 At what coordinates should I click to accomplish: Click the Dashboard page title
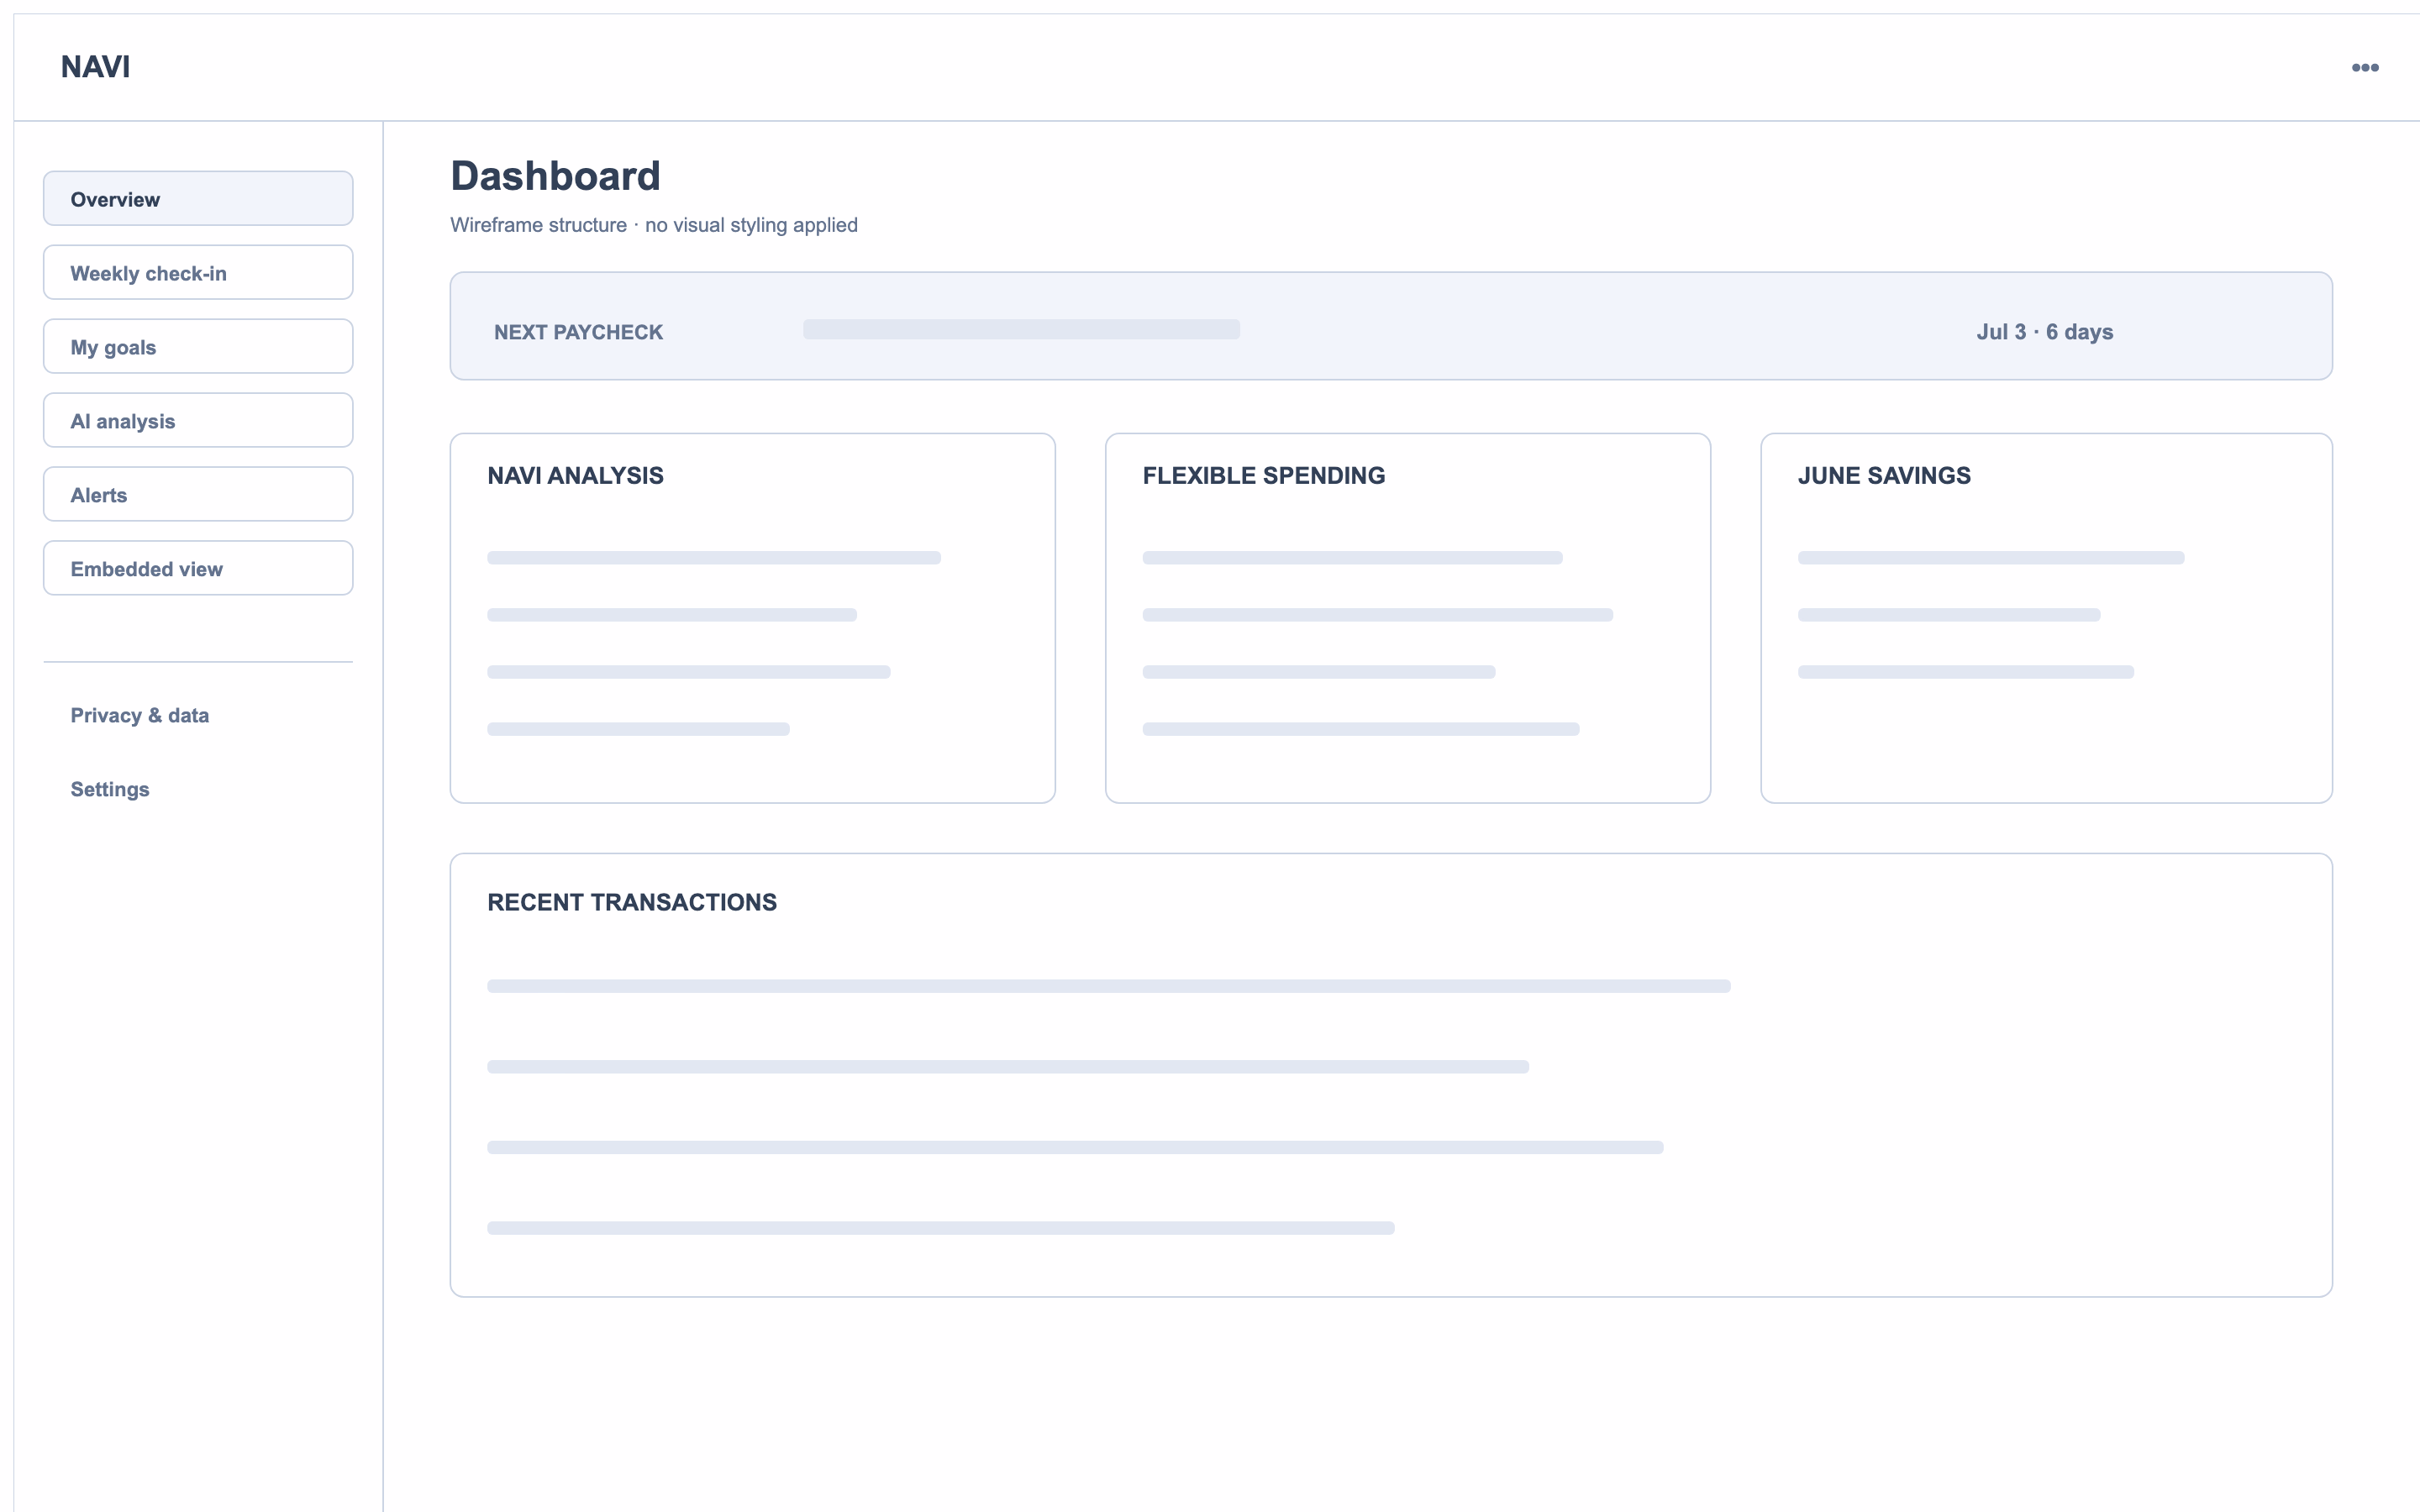coord(555,176)
